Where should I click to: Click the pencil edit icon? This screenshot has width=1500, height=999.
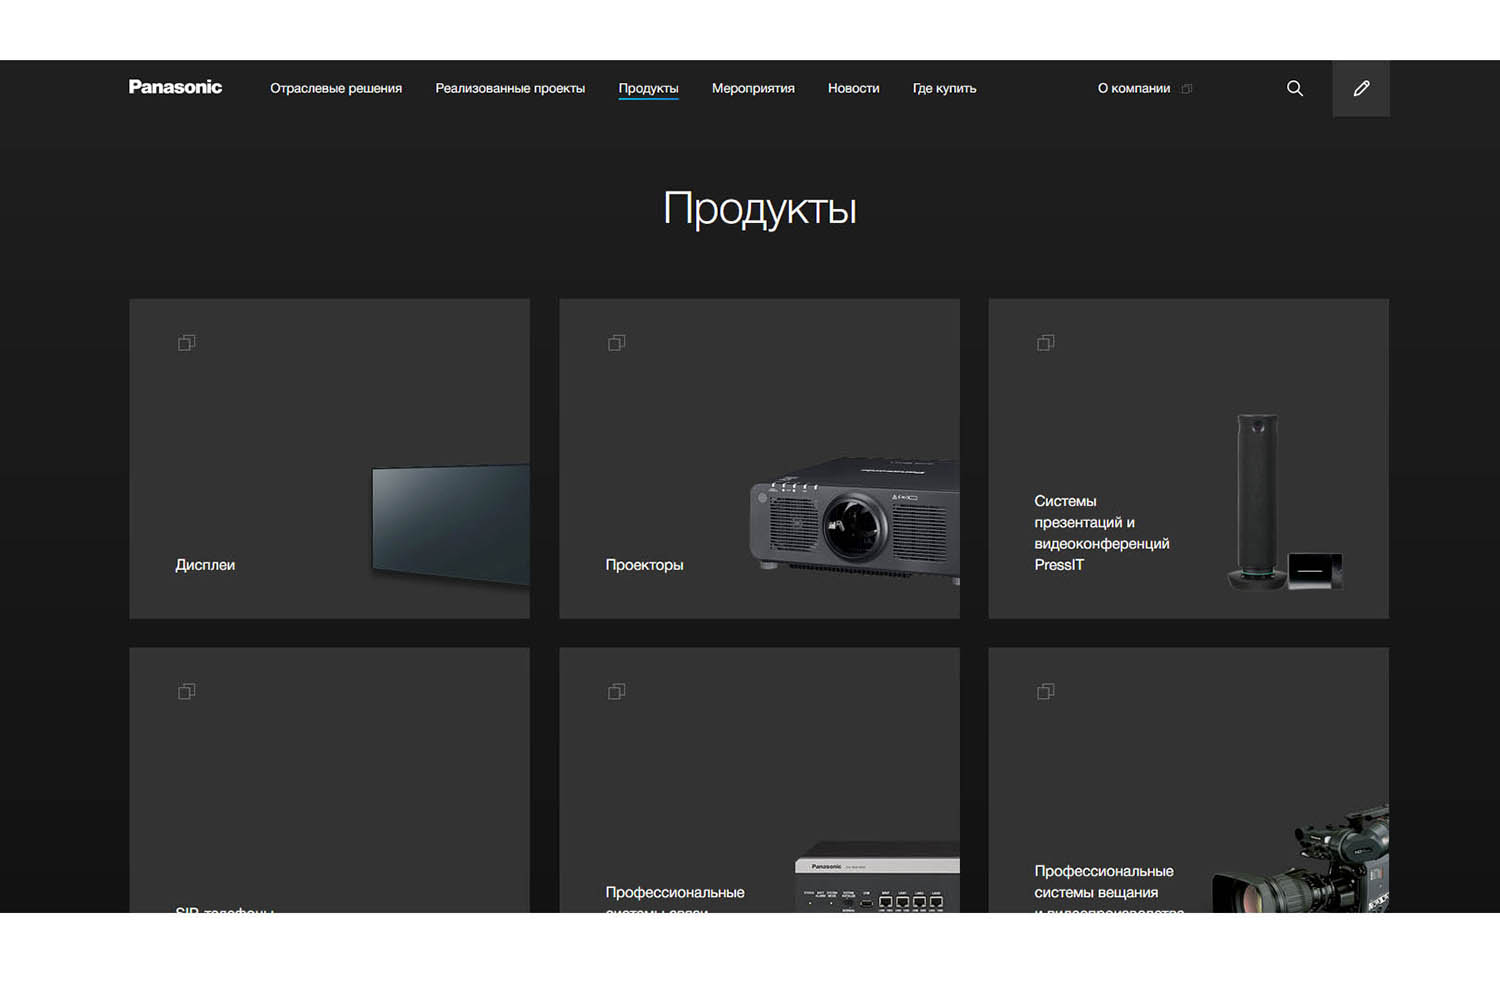[1360, 88]
